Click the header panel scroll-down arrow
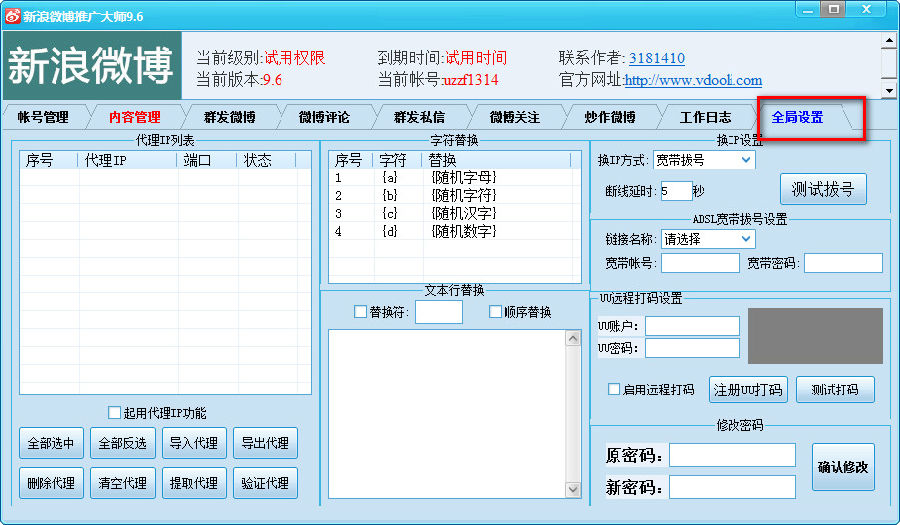The image size is (900, 525). 889,90
